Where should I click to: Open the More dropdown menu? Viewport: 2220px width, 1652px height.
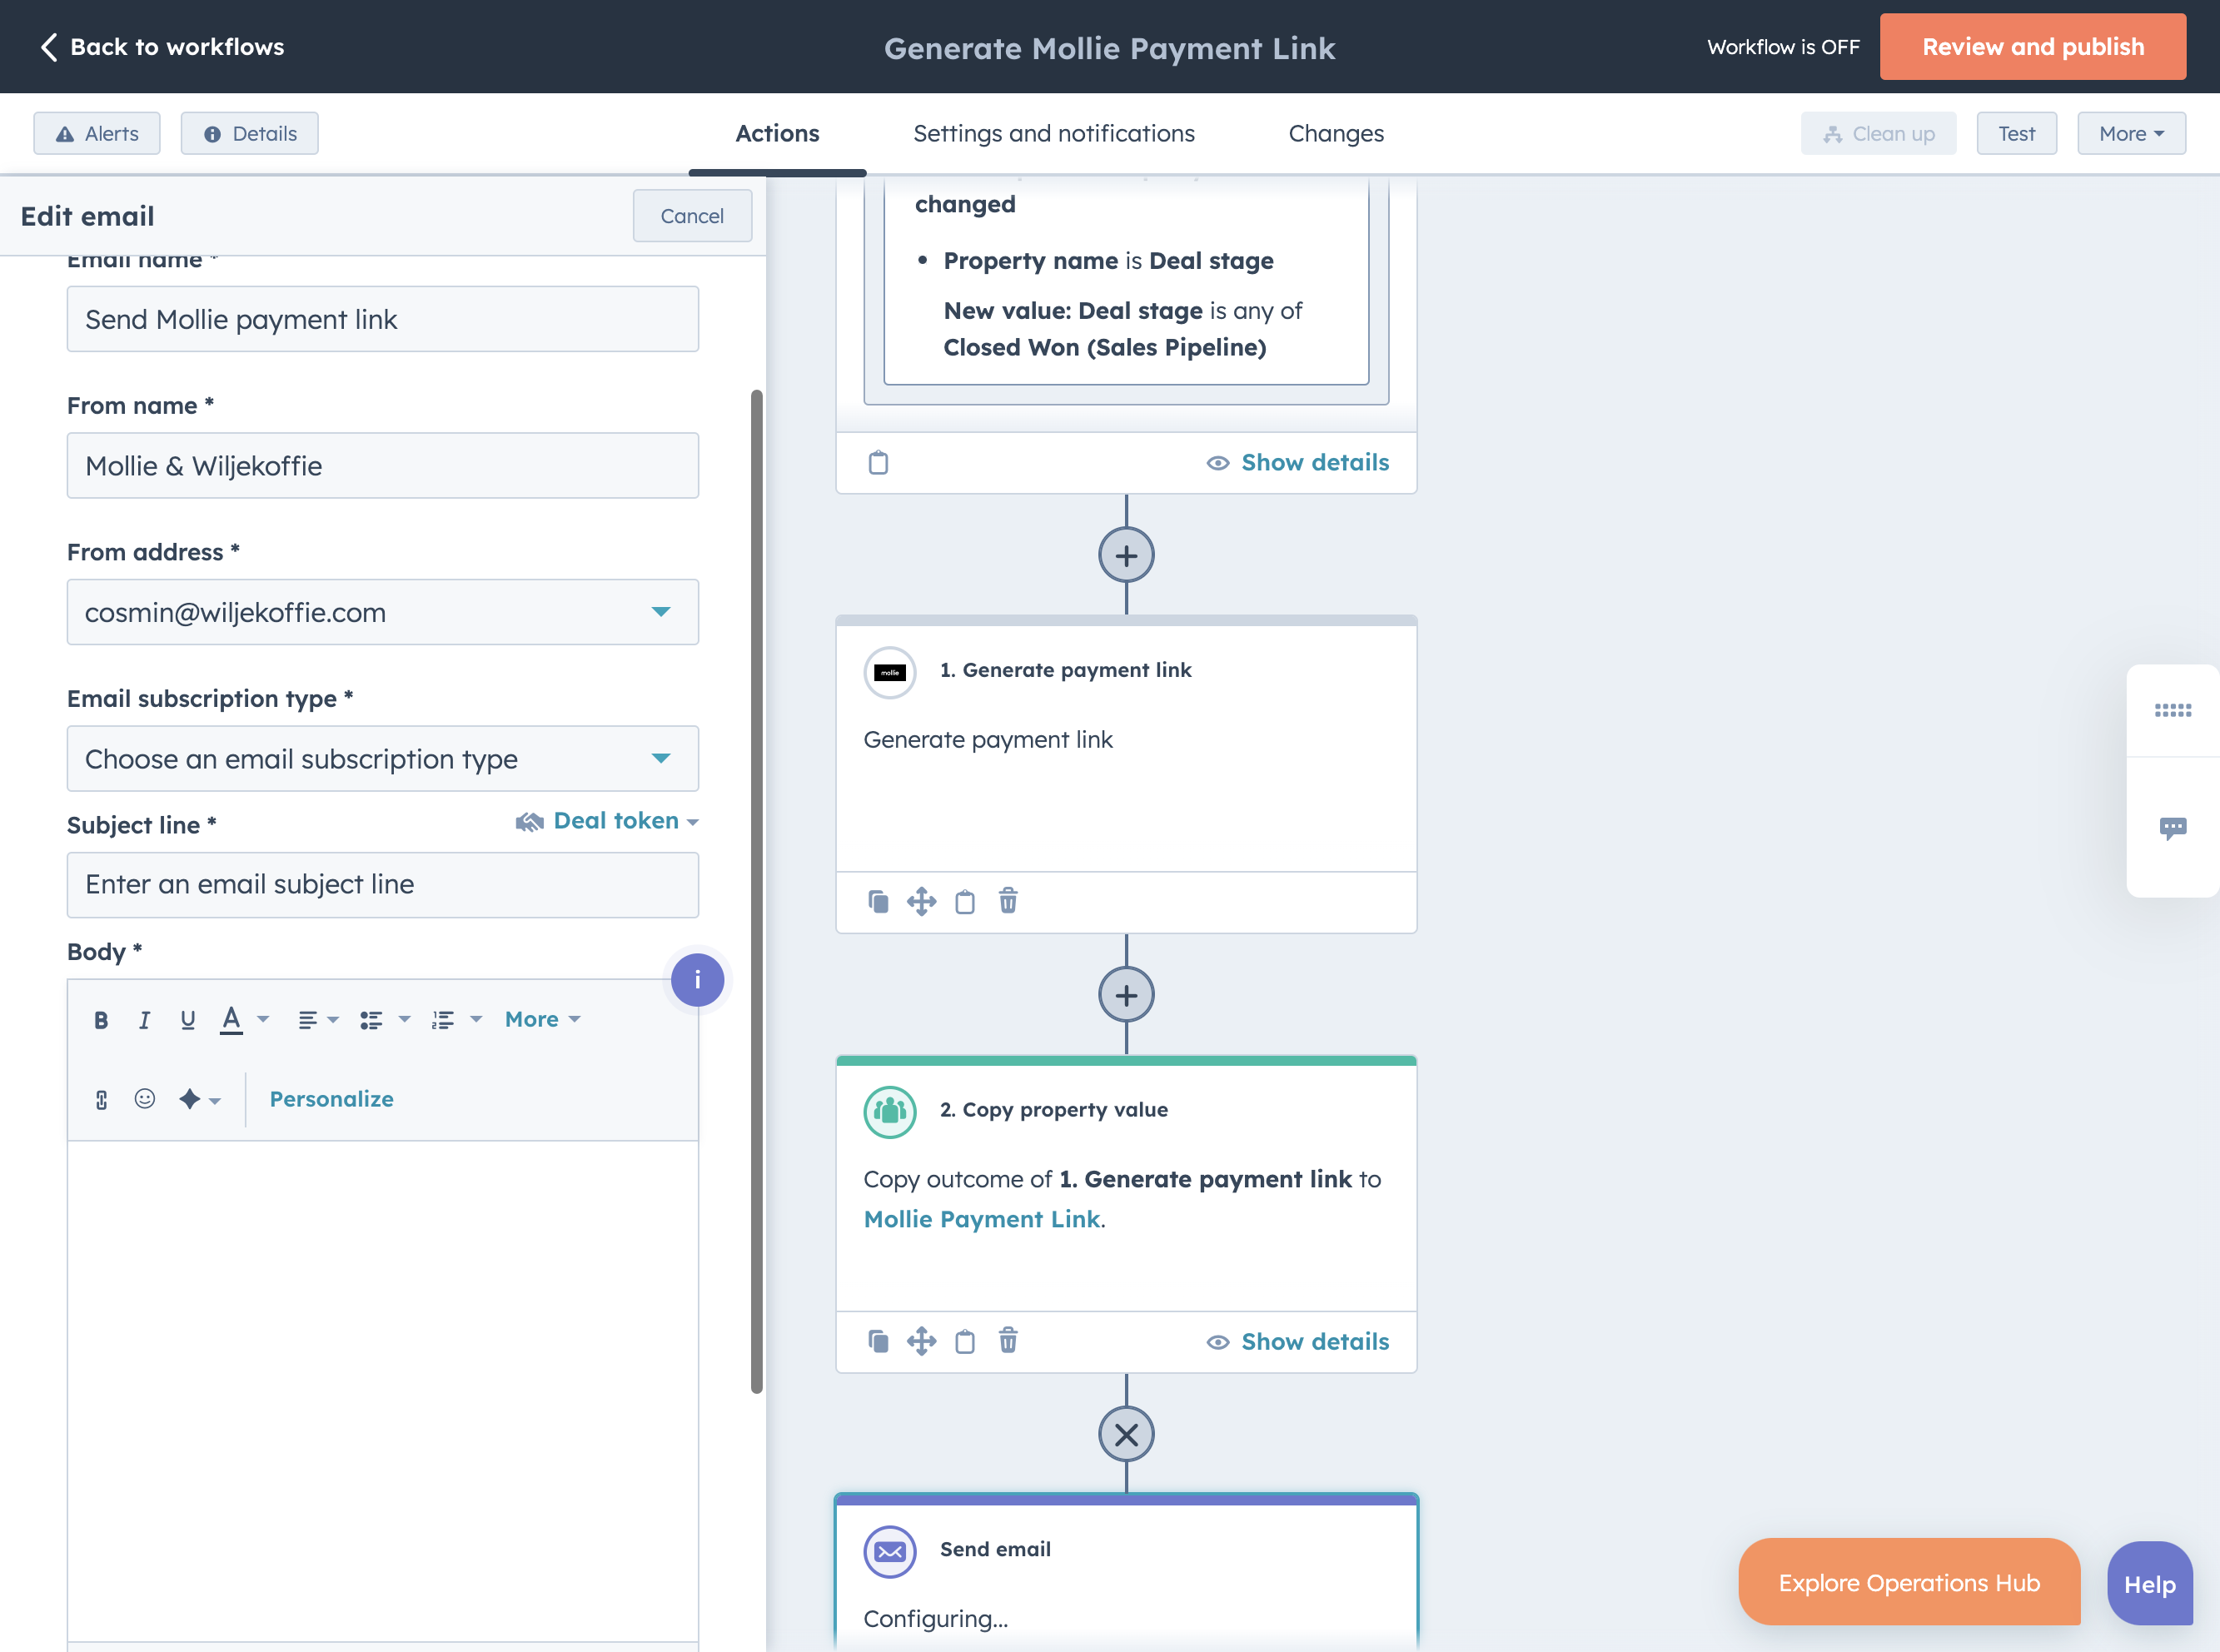click(x=2131, y=134)
